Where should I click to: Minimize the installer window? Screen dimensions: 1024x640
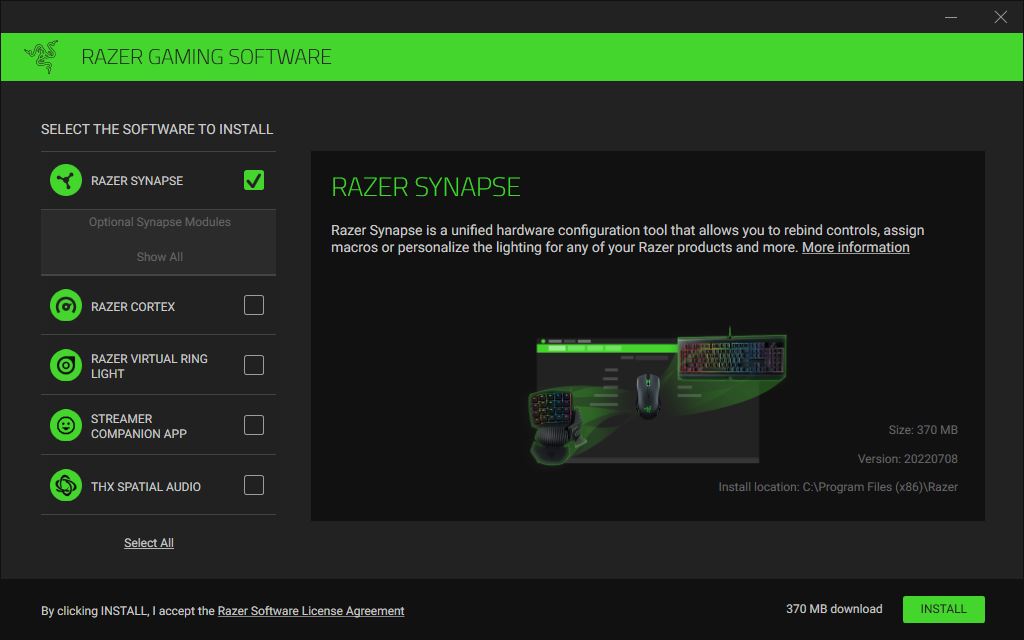(x=951, y=17)
